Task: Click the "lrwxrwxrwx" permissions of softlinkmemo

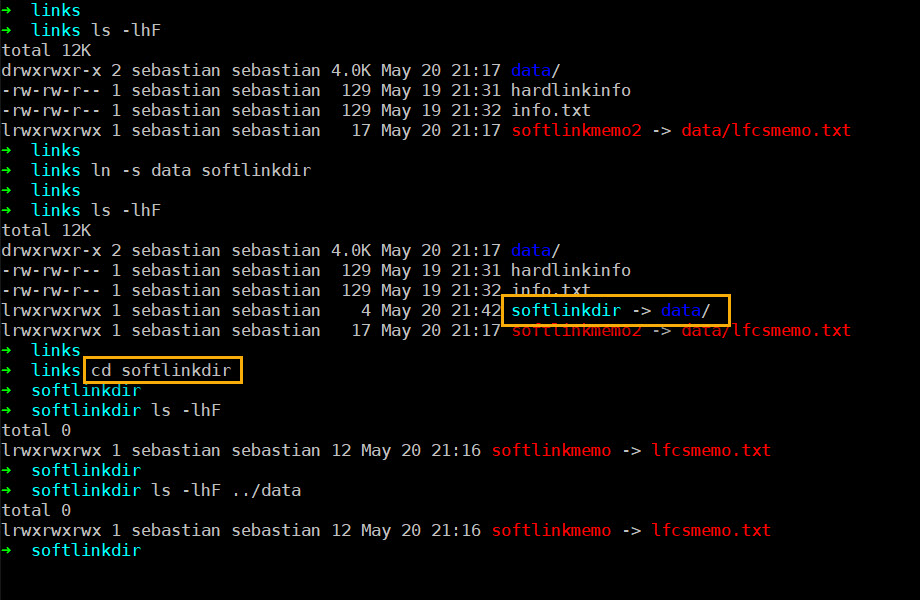Action: coord(51,450)
